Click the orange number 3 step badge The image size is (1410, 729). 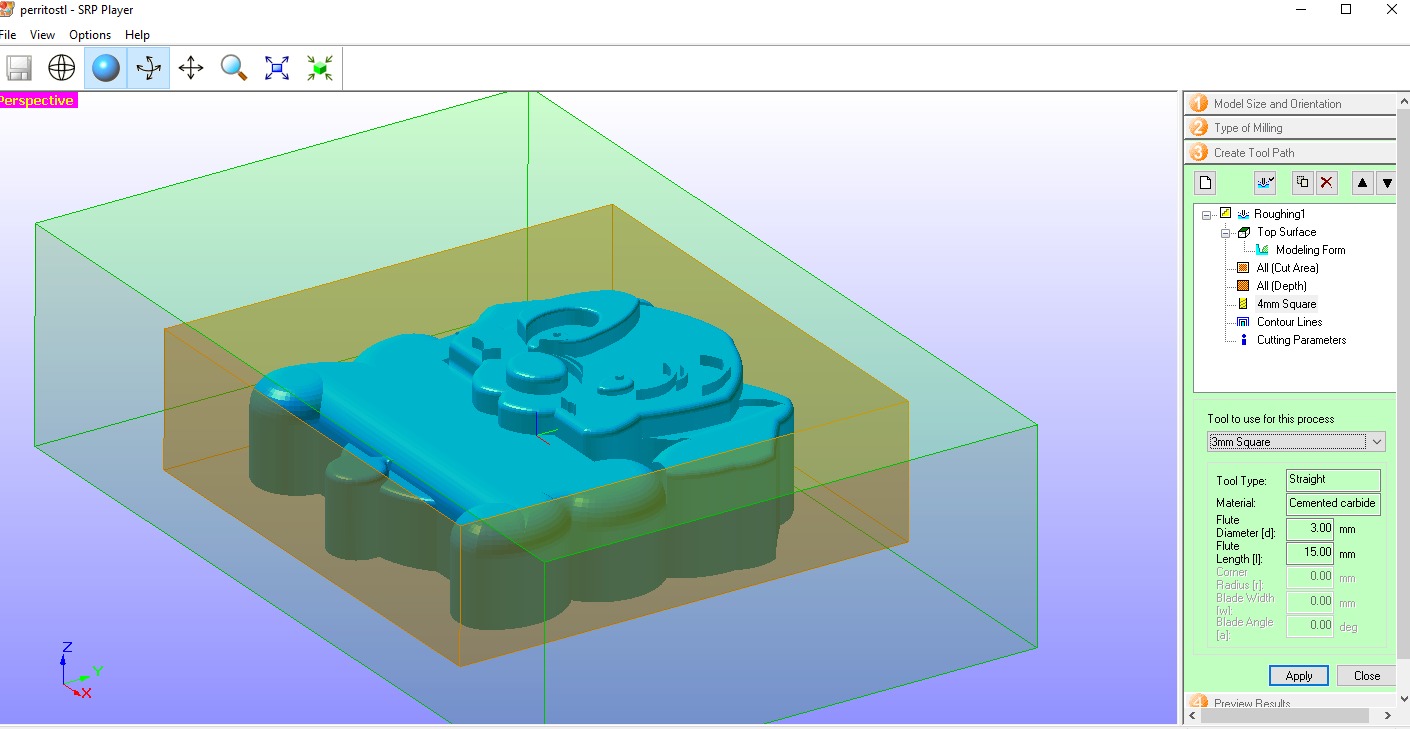(1198, 153)
